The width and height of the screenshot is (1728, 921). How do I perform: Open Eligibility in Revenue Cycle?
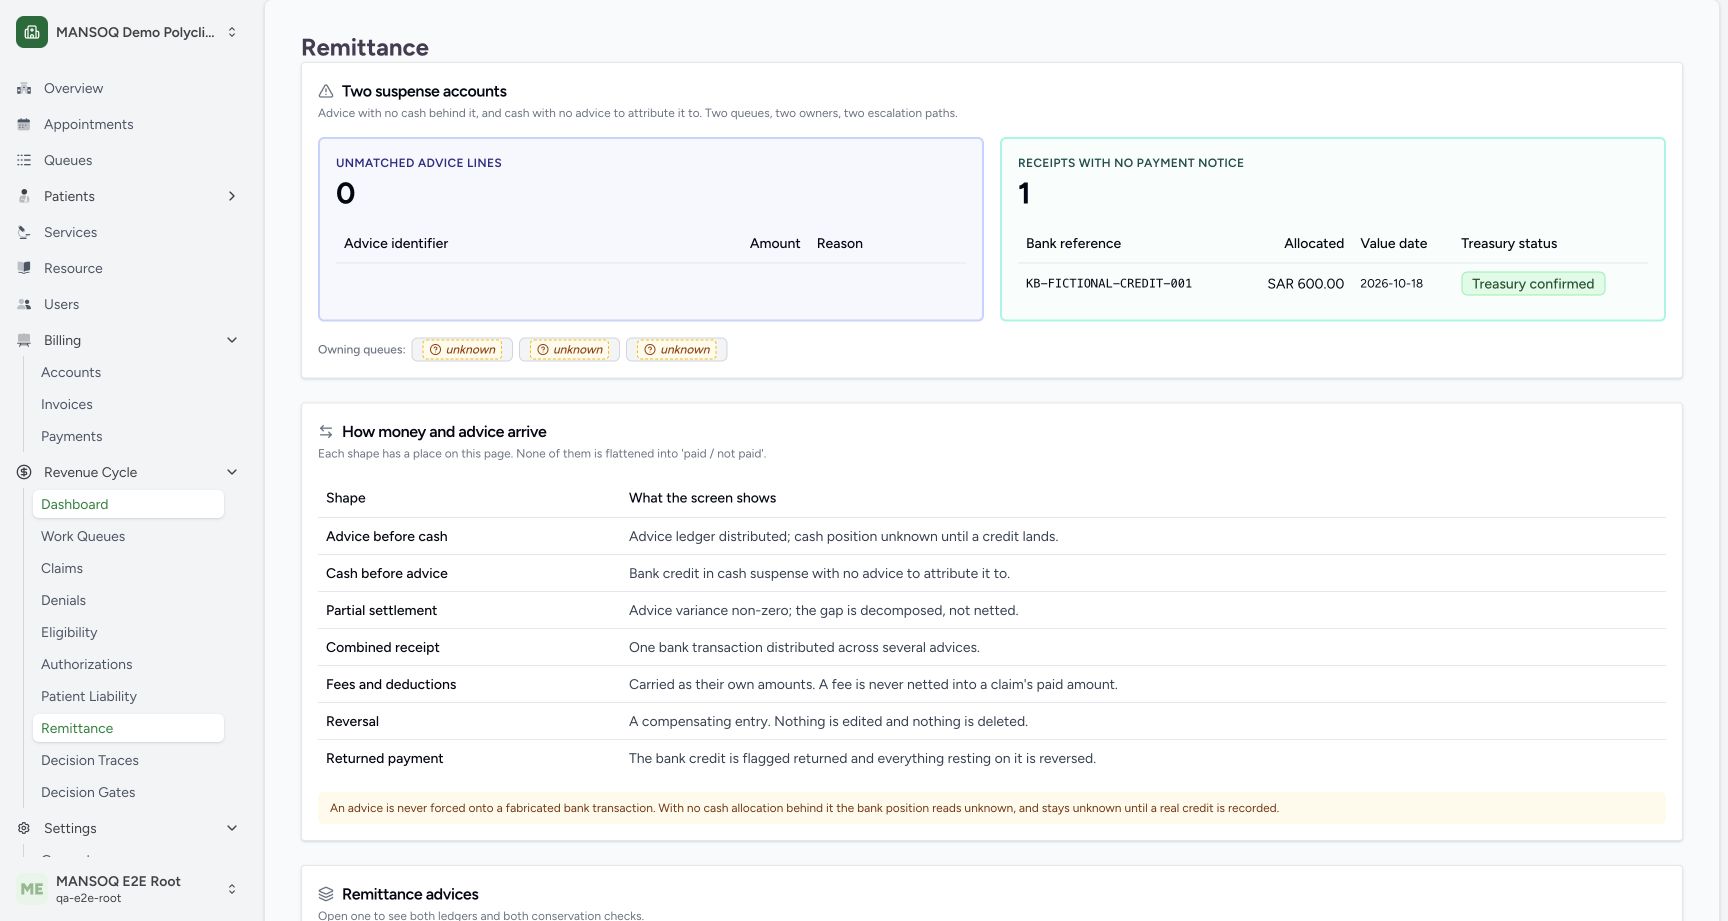tap(69, 632)
